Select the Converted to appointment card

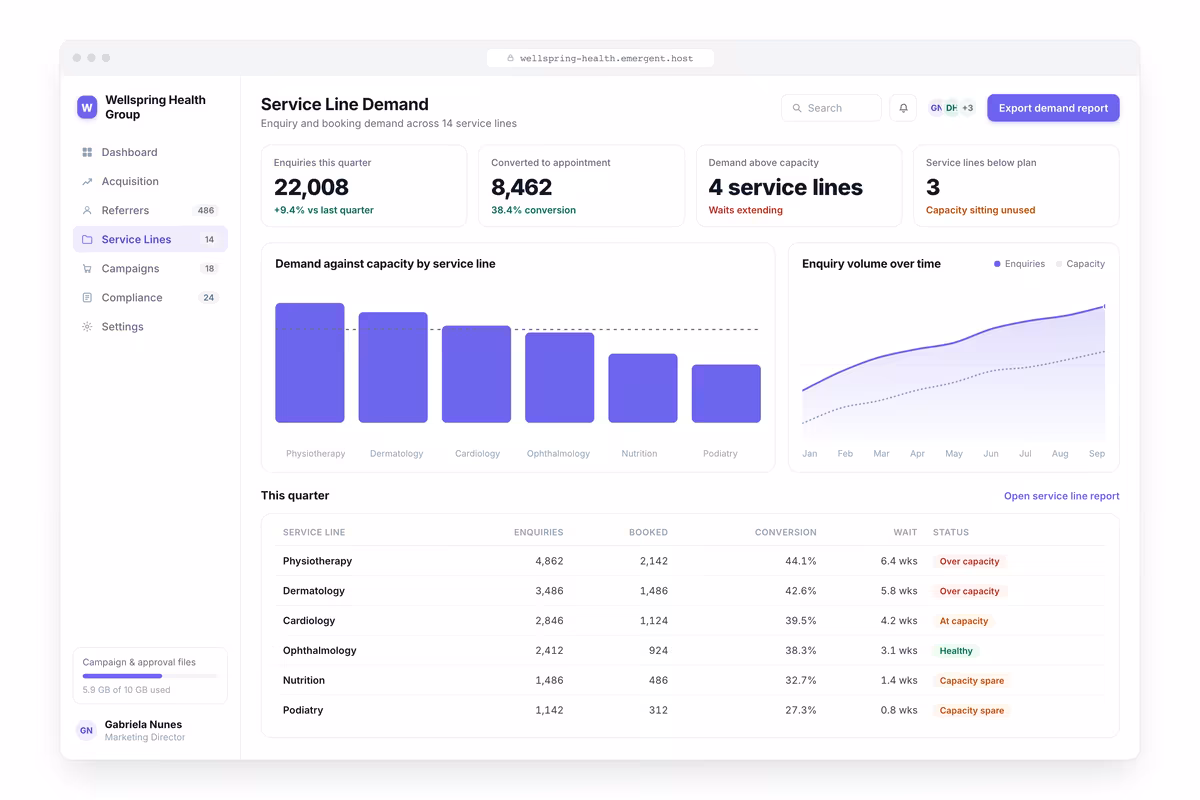tap(581, 186)
